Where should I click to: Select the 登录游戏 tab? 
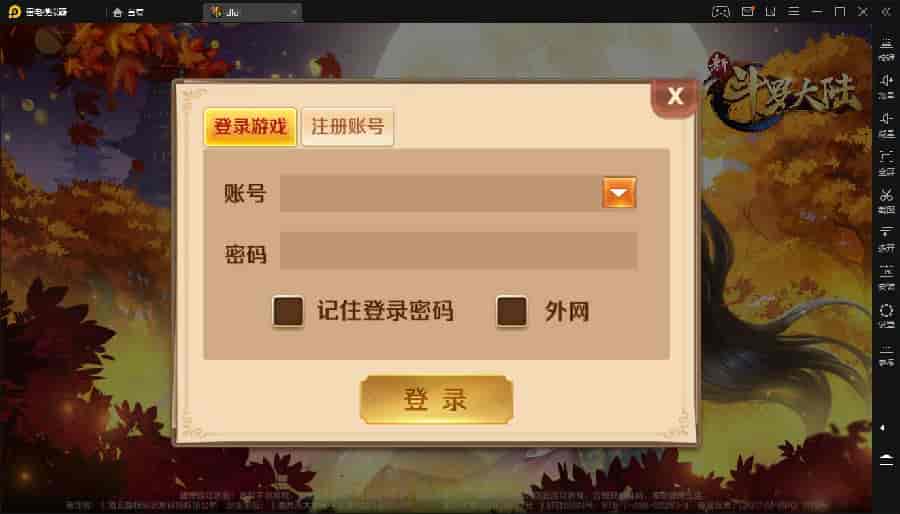click(250, 126)
